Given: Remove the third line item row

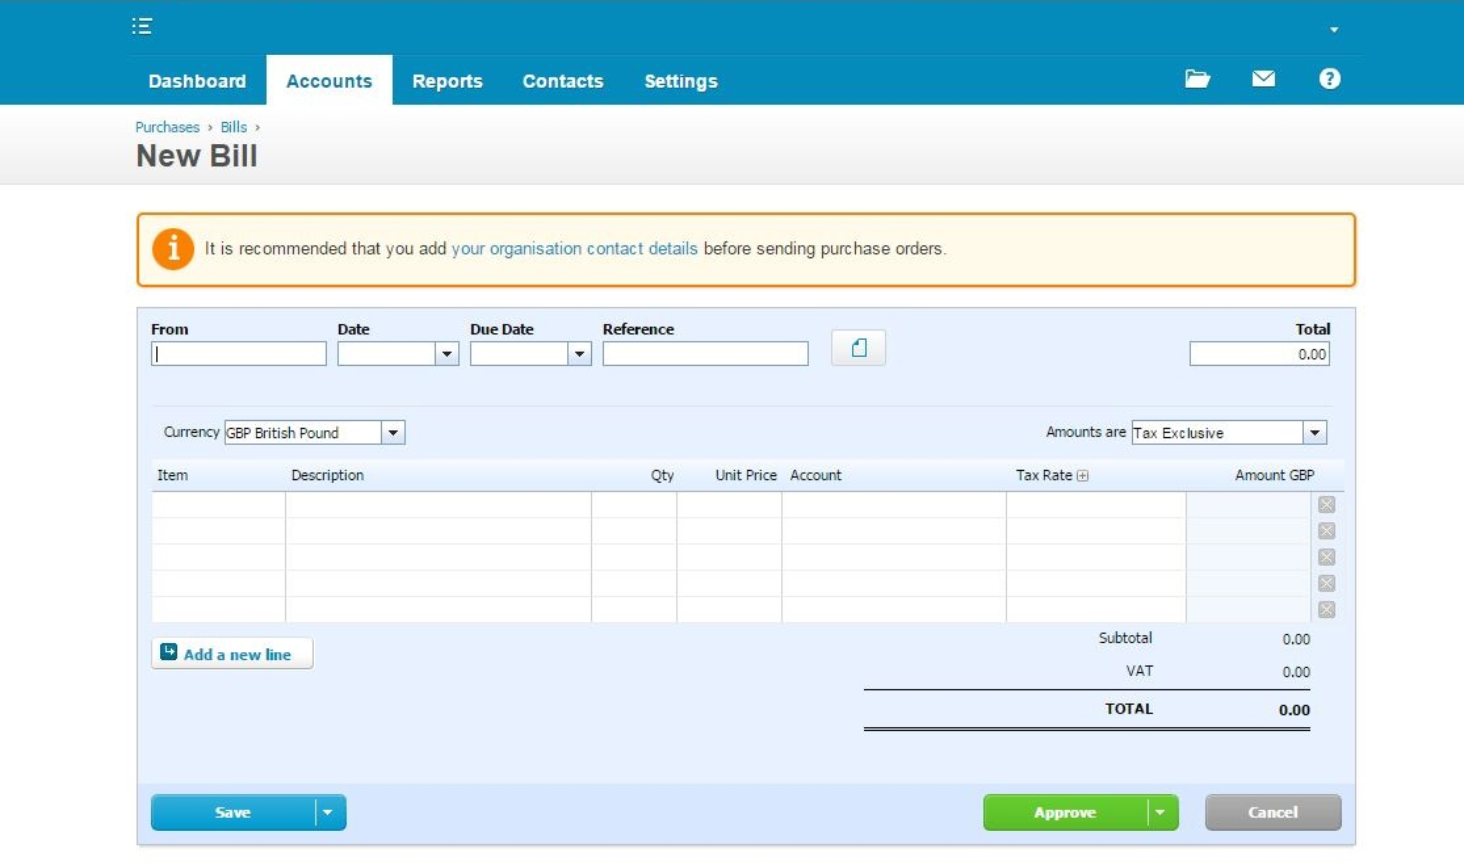Looking at the screenshot, I should coord(1326,558).
